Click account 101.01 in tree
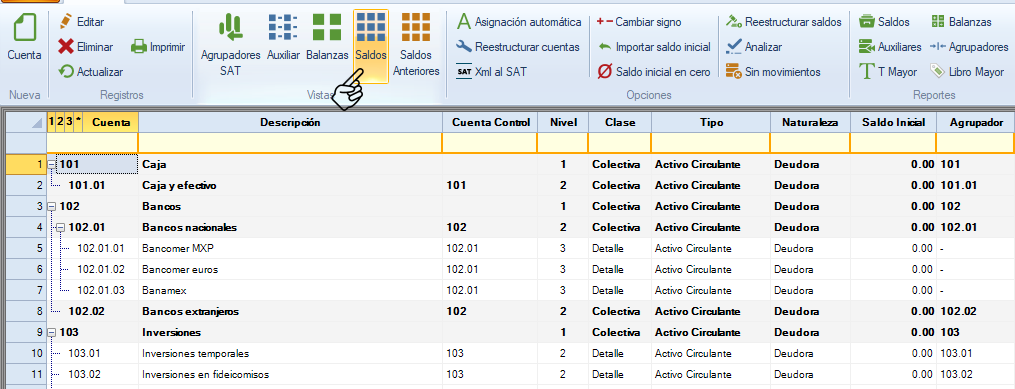The height and width of the screenshot is (389, 1015). coord(87,186)
